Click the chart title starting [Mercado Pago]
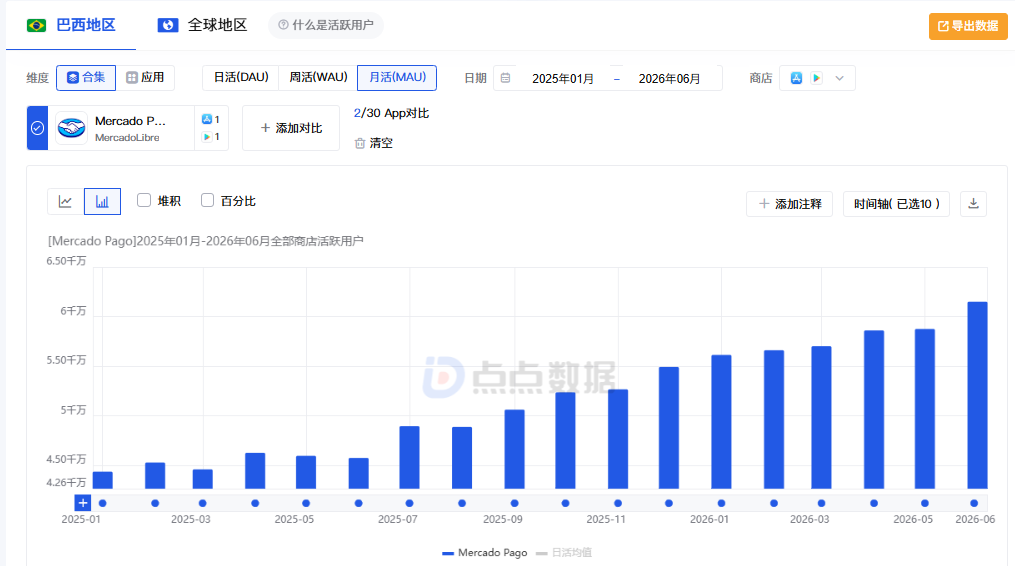Image resolution: width=1015 pixels, height=566 pixels. (x=206, y=241)
